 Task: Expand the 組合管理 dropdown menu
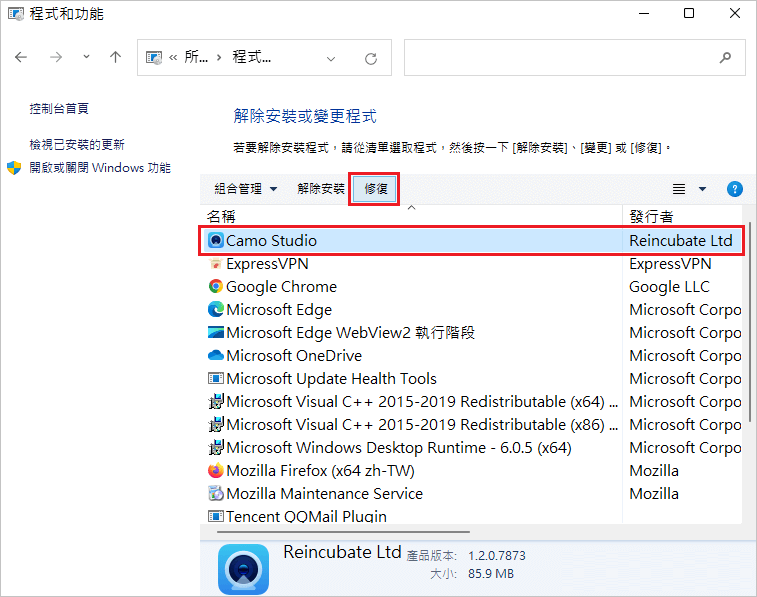click(246, 189)
